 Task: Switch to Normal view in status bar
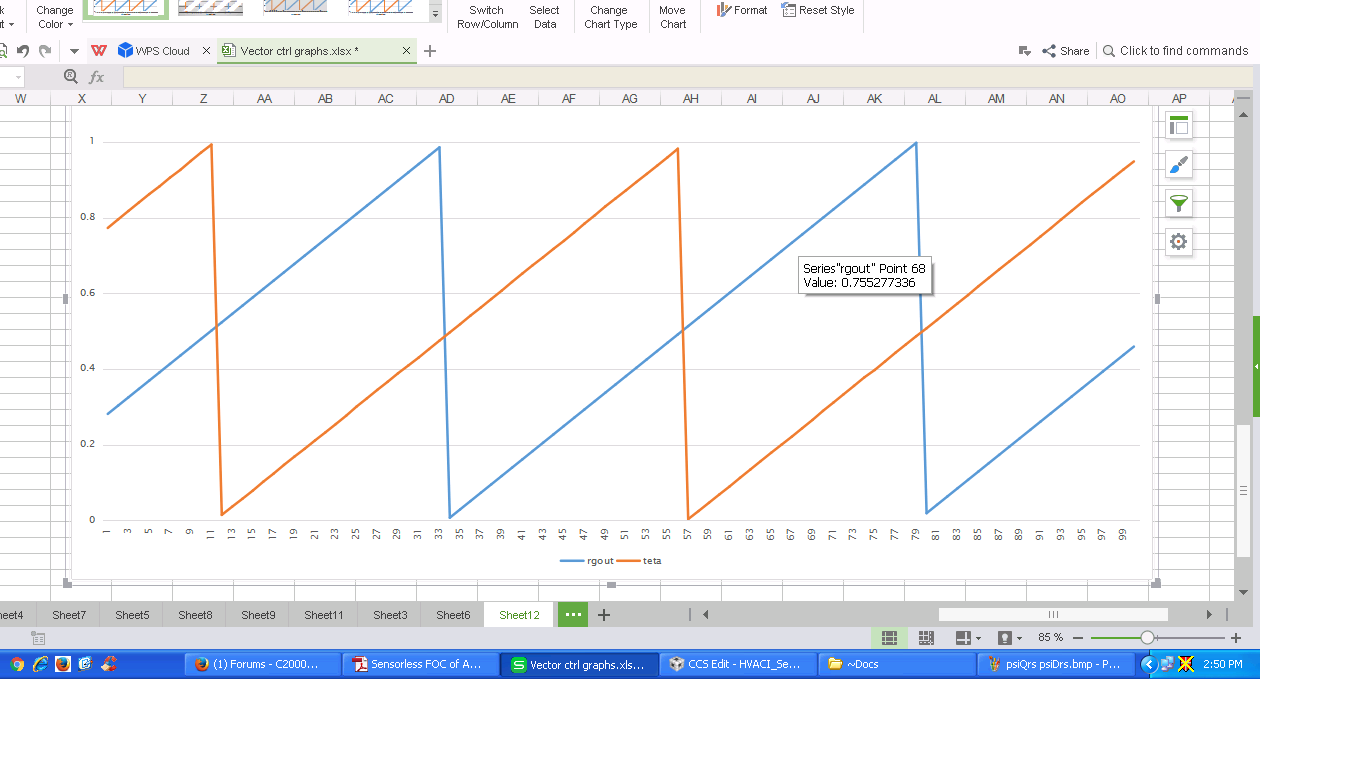click(889, 638)
